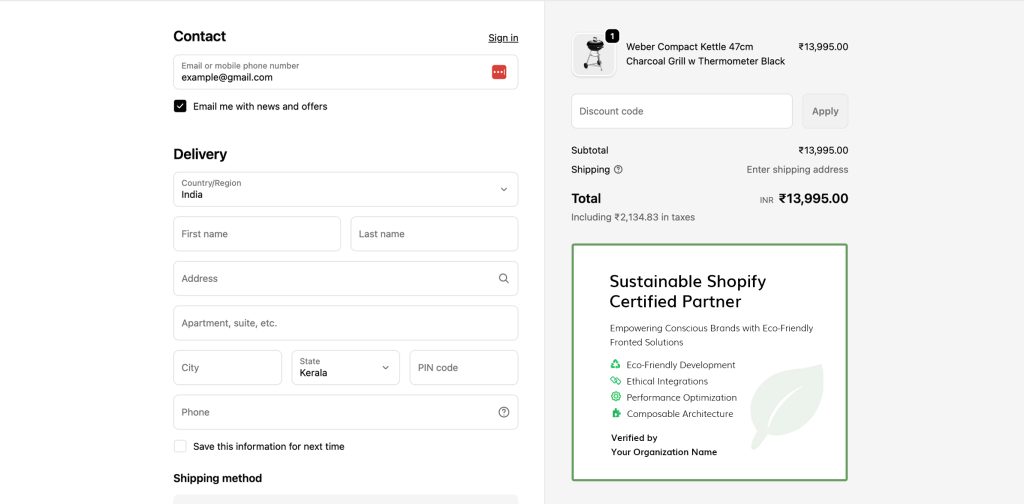This screenshot has height=504, width=1024.
Task: Click the Delivery section heading
Action: pyautogui.click(x=200, y=154)
